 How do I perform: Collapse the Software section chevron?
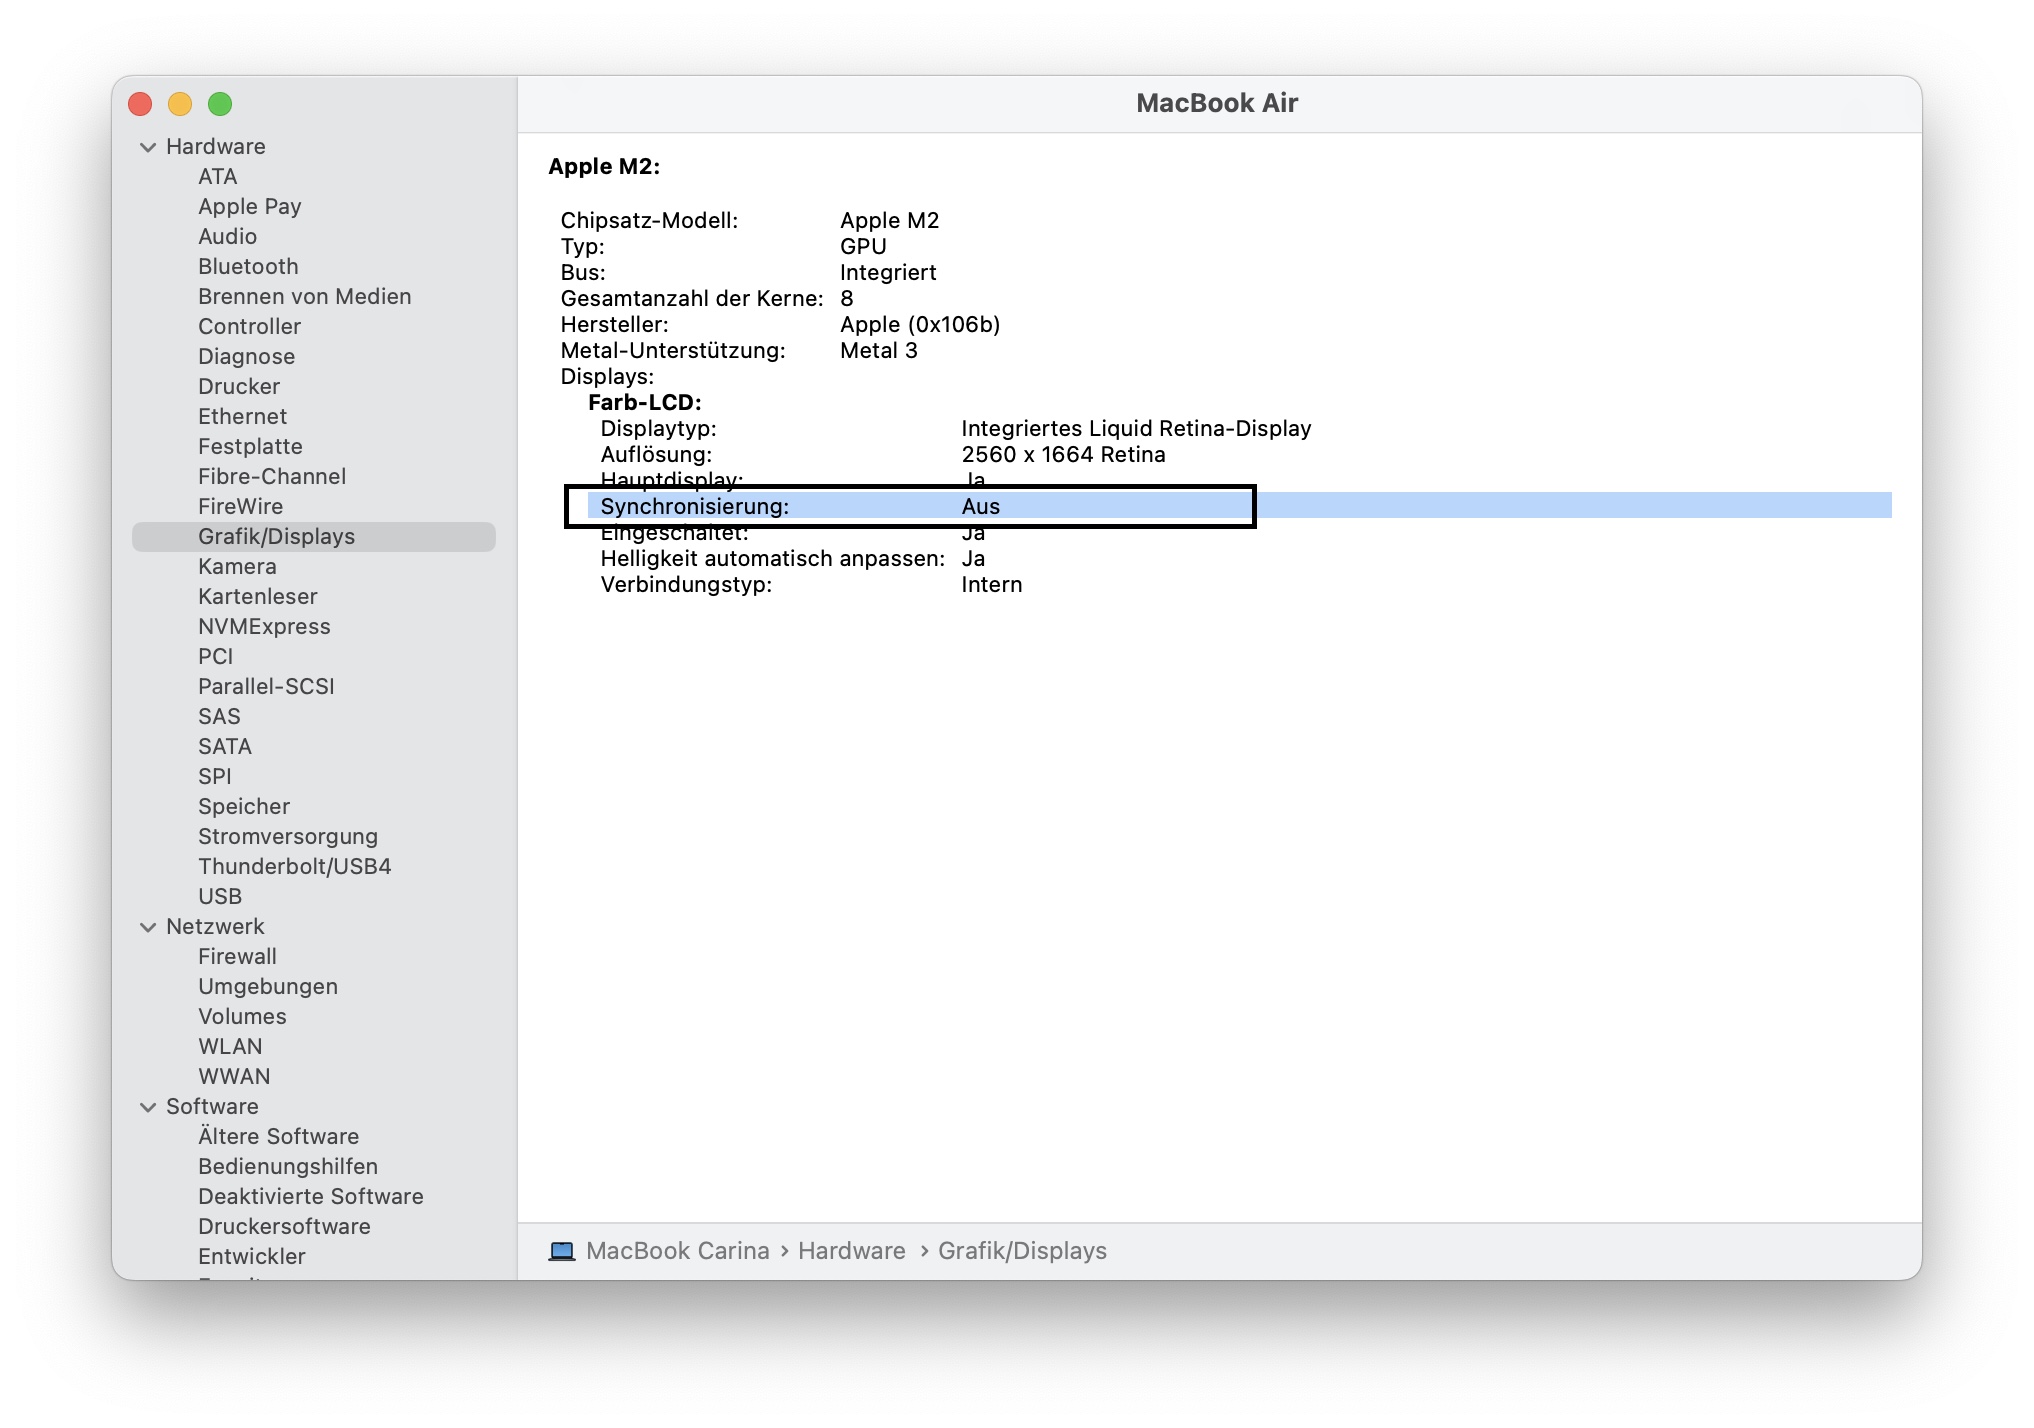click(148, 1107)
